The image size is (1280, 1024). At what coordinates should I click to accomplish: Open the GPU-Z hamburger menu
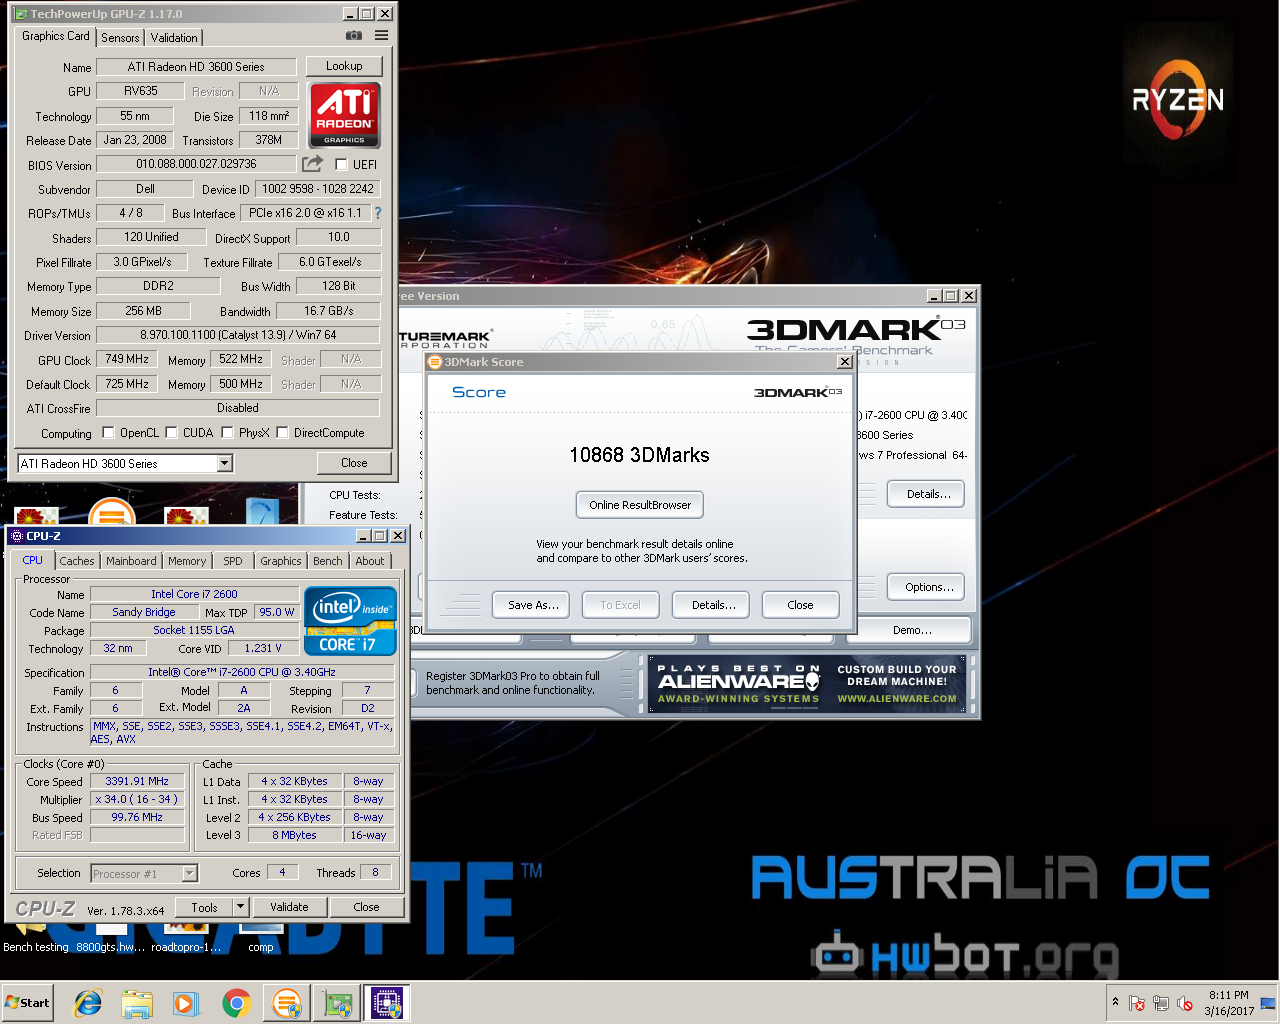pyautogui.click(x=382, y=35)
